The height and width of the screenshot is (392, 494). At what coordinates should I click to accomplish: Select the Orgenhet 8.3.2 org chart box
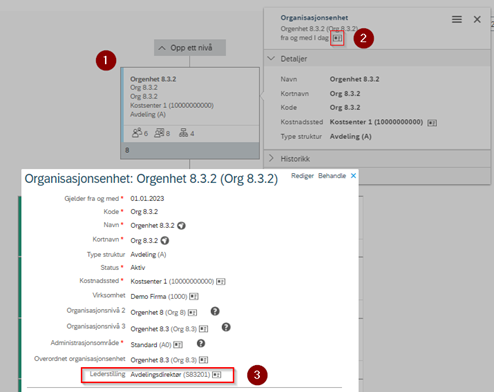[x=190, y=113]
